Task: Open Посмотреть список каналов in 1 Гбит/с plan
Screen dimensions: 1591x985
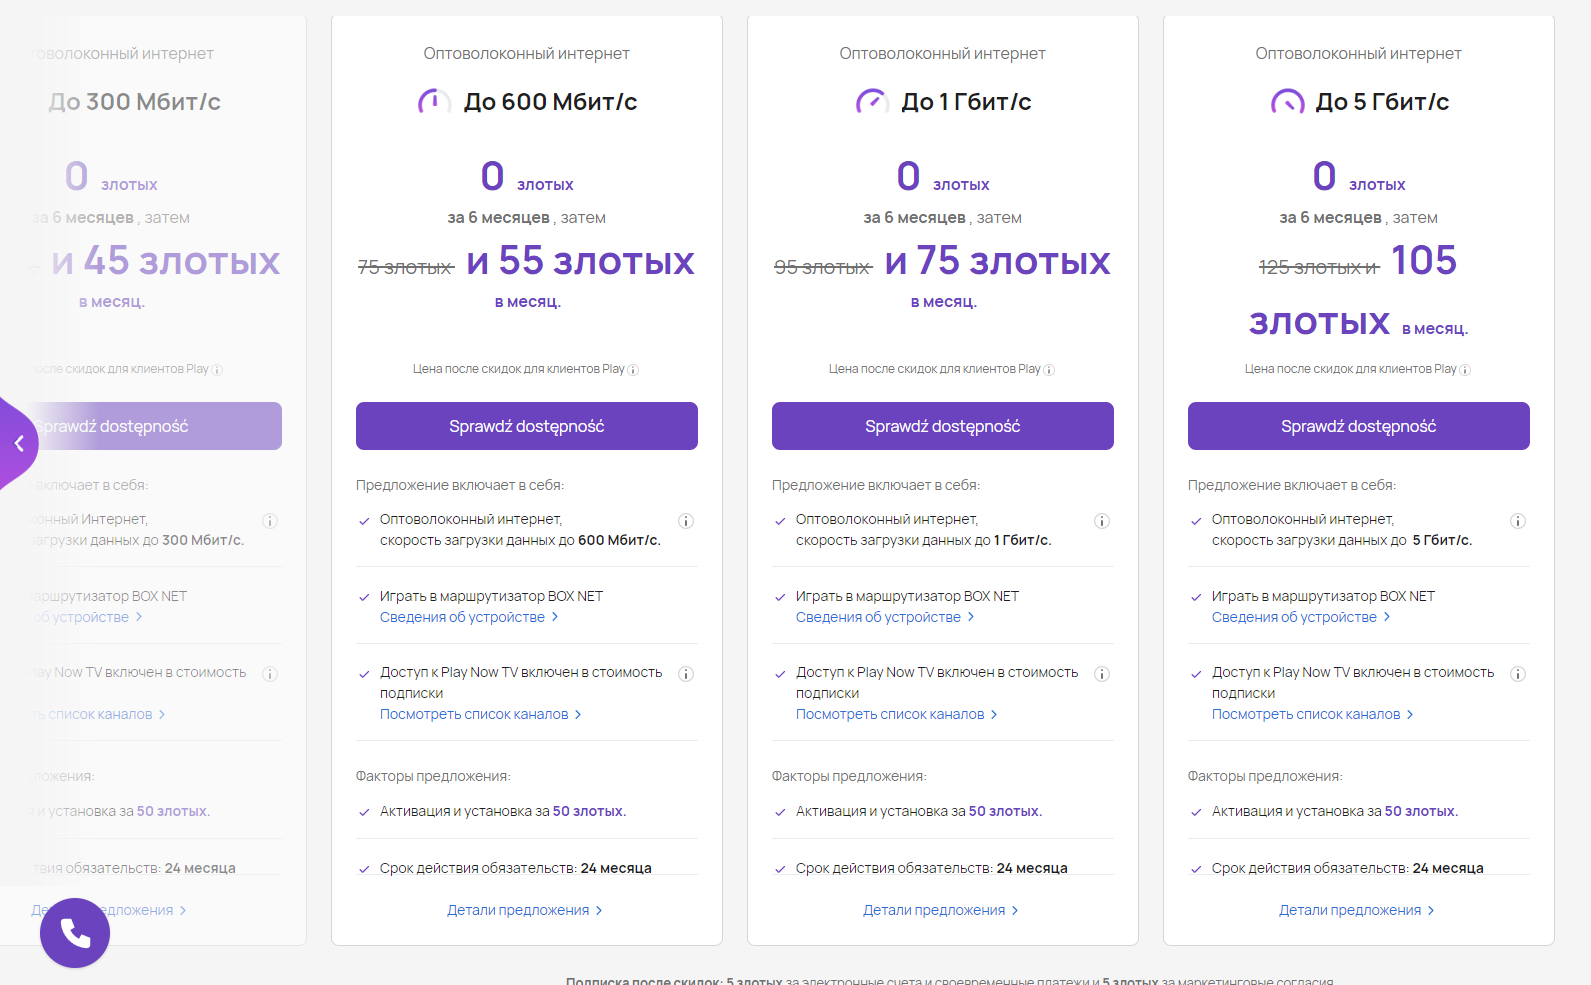Action: click(x=896, y=714)
